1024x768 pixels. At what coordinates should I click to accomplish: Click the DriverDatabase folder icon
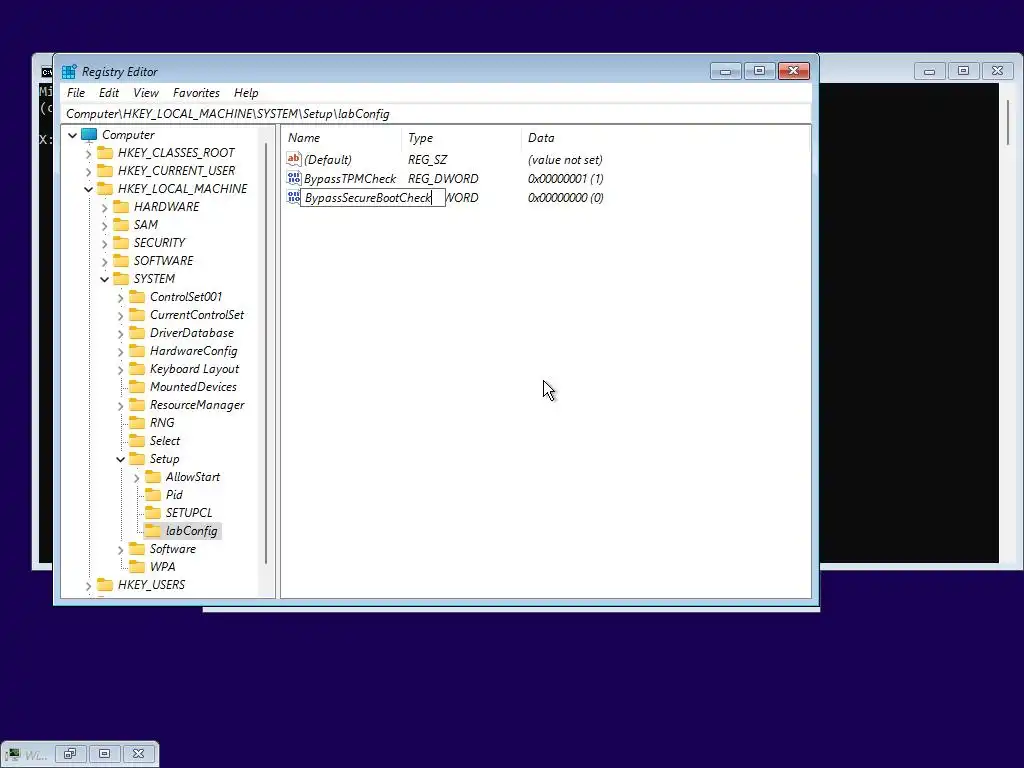pos(137,333)
